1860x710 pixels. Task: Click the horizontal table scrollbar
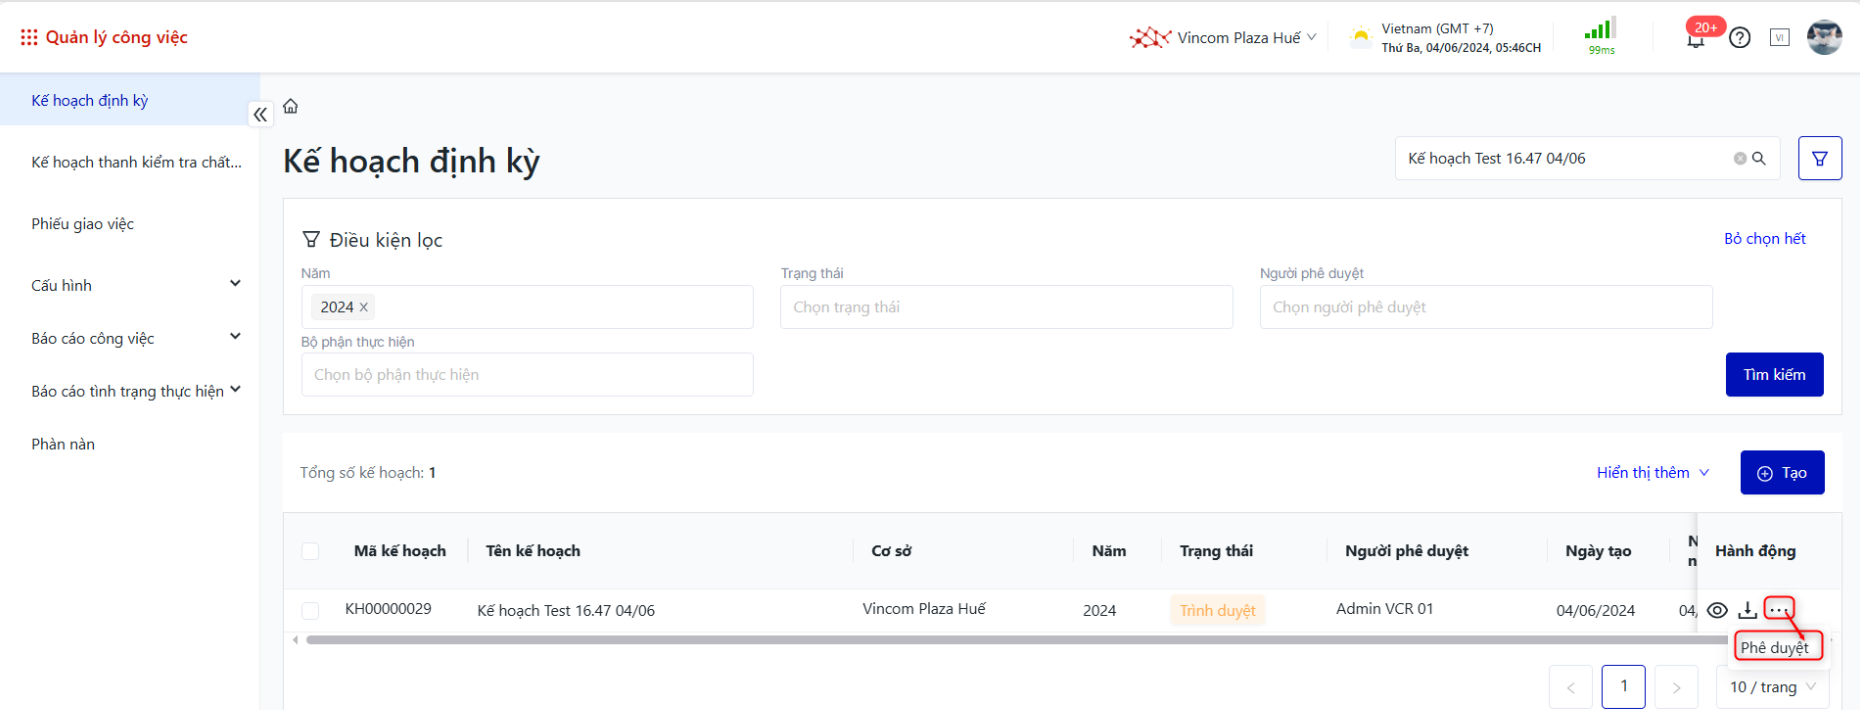[x=1000, y=640]
